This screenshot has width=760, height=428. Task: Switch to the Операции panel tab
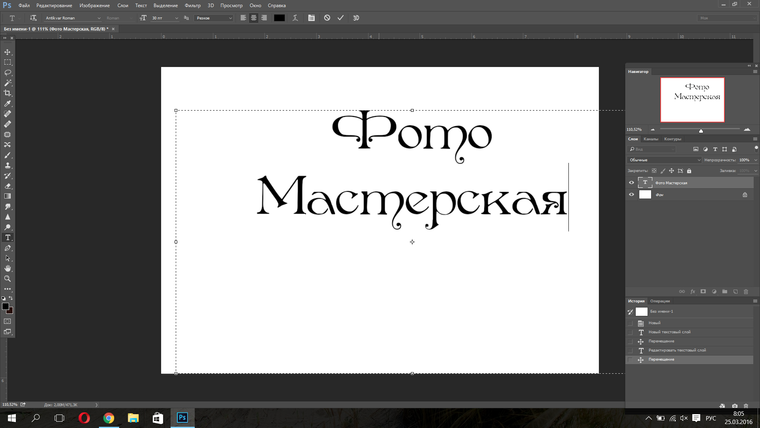pos(660,301)
